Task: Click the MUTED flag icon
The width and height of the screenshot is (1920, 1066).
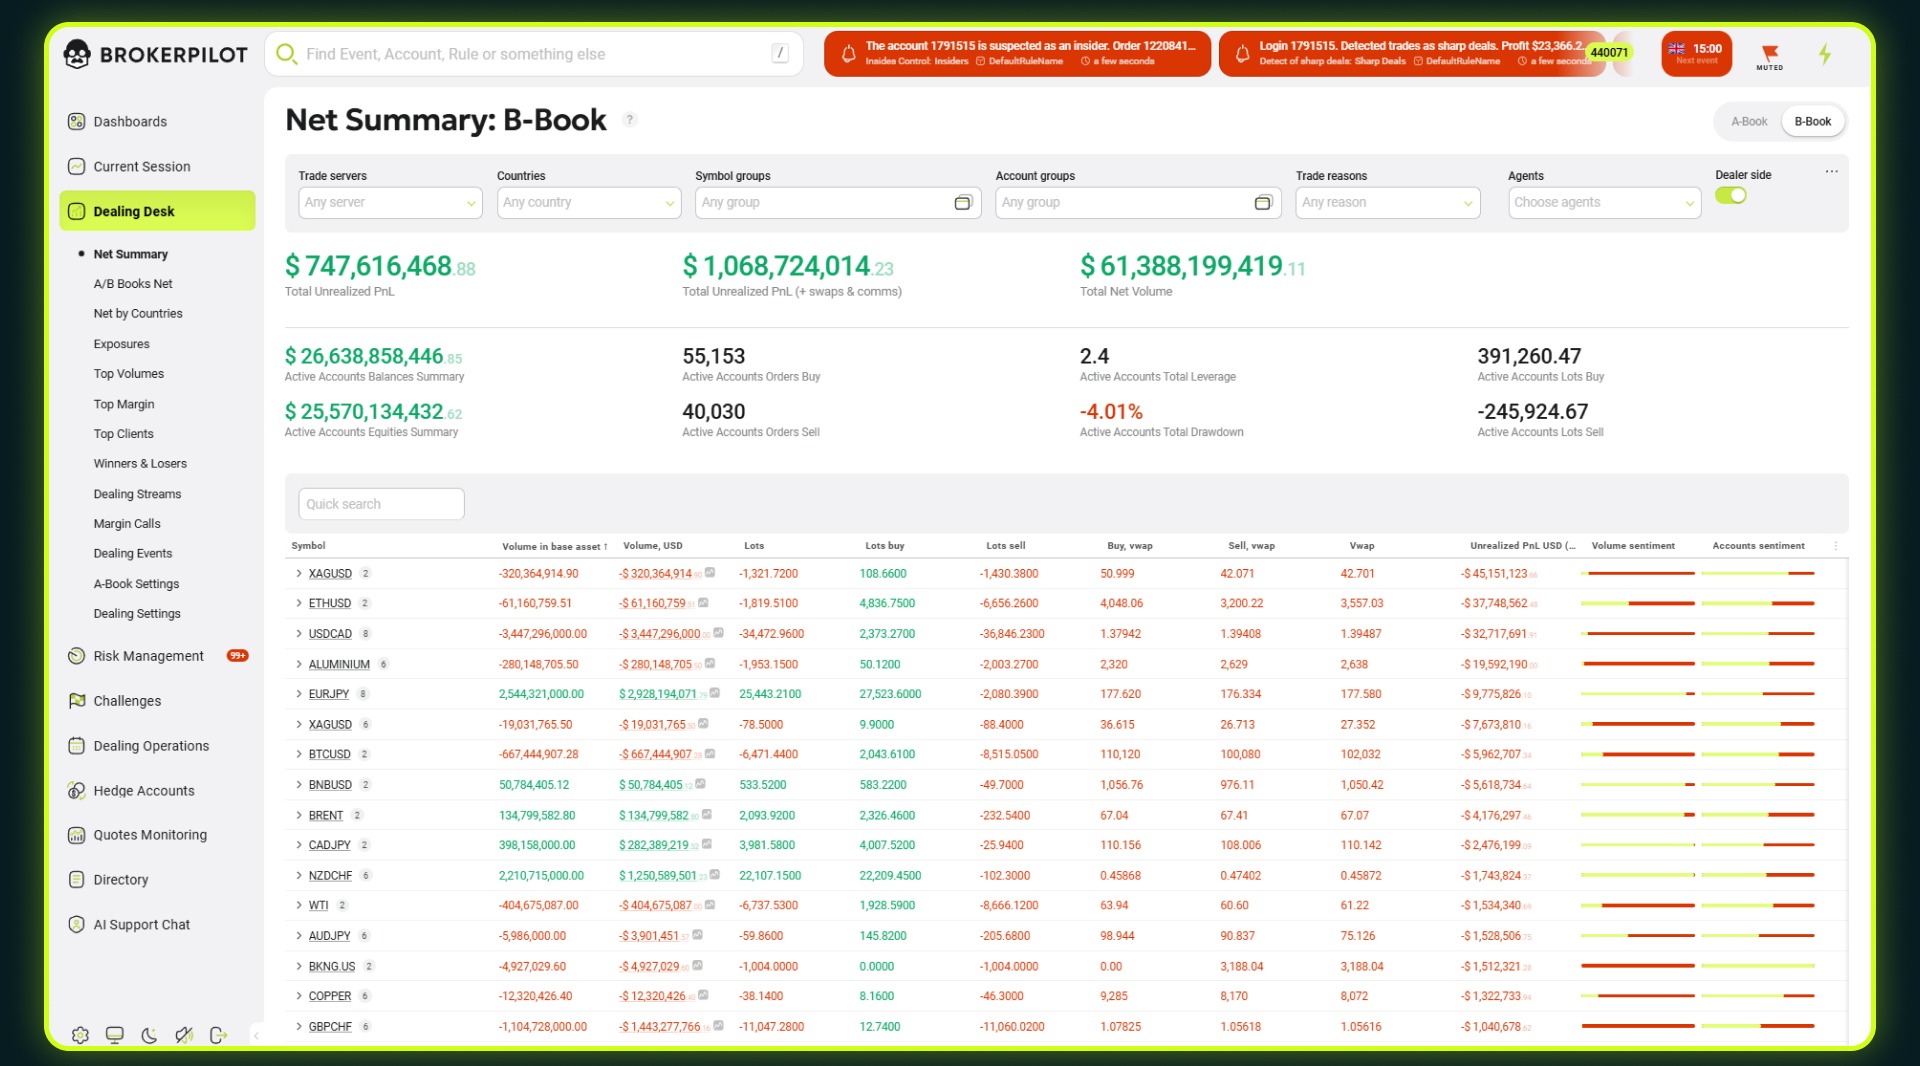Action: click(x=1770, y=54)
